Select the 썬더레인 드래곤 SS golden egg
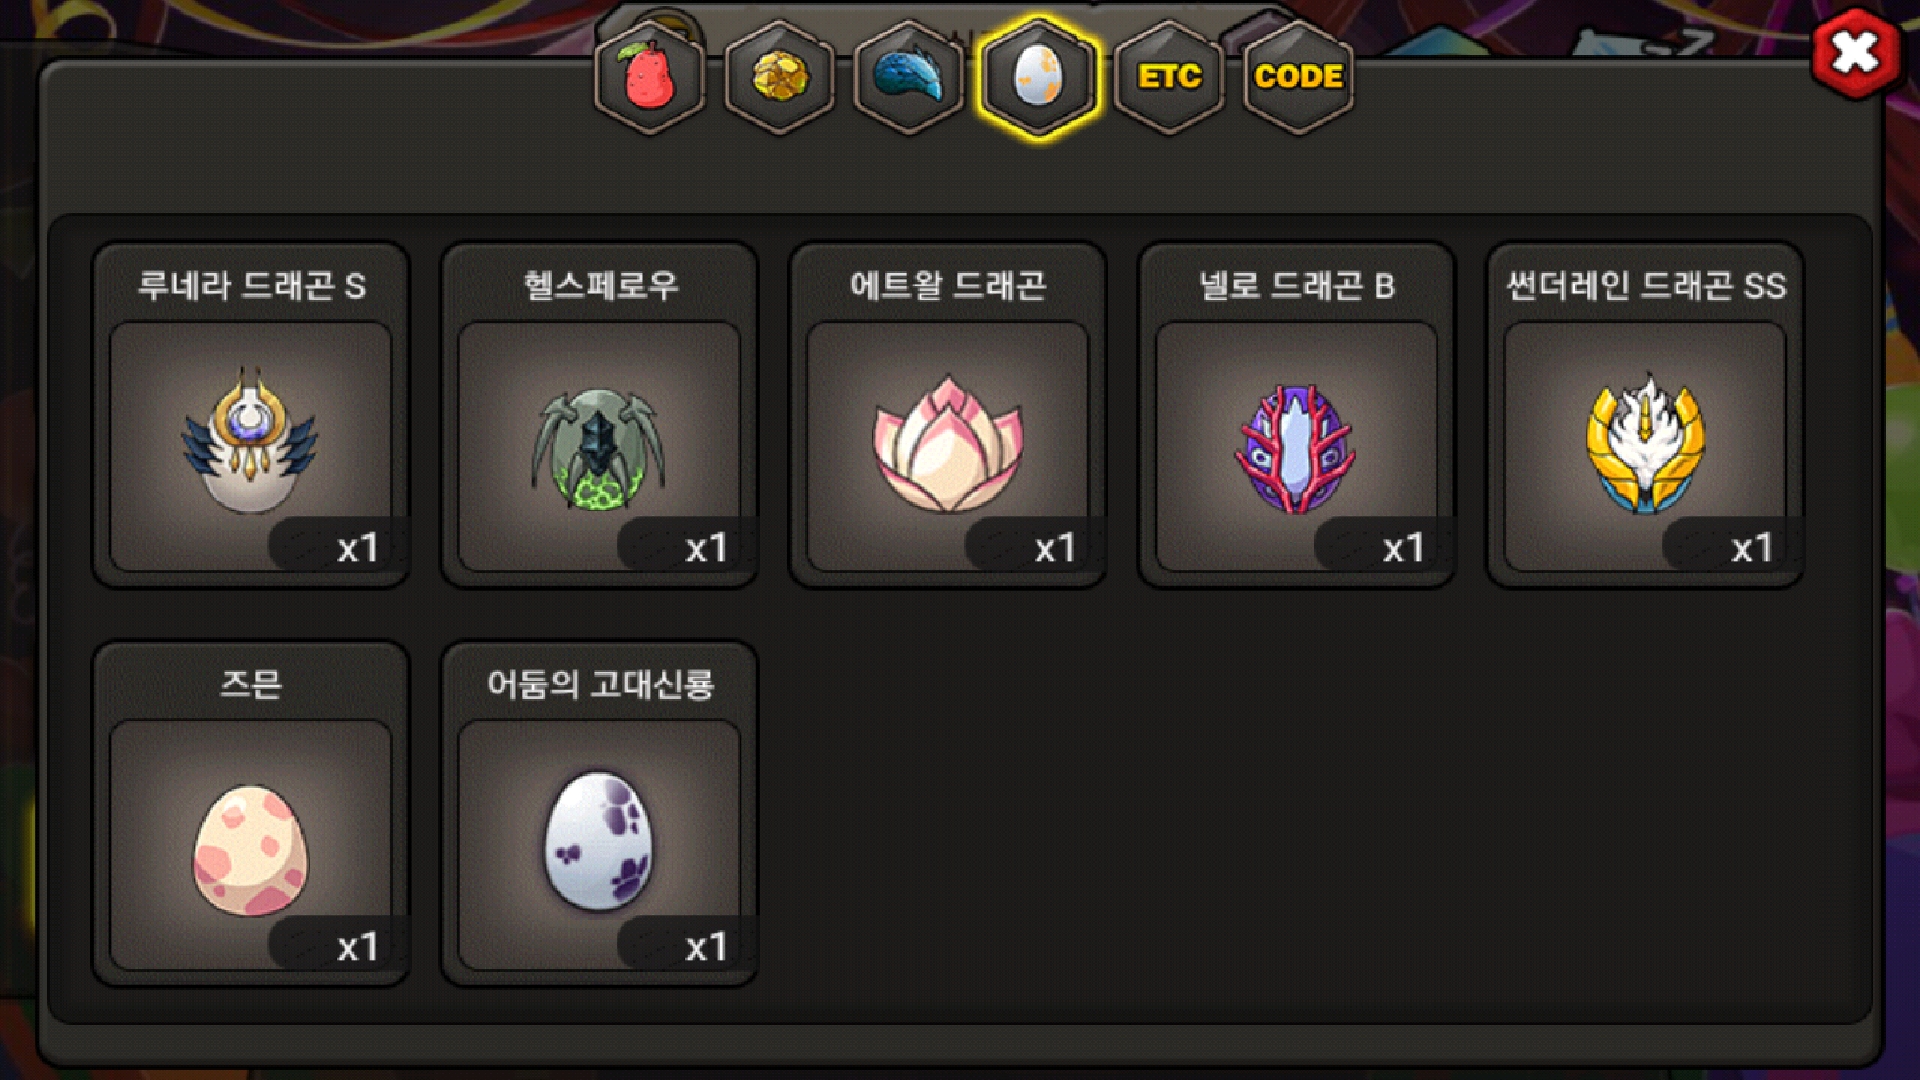 pos(1645,442)
